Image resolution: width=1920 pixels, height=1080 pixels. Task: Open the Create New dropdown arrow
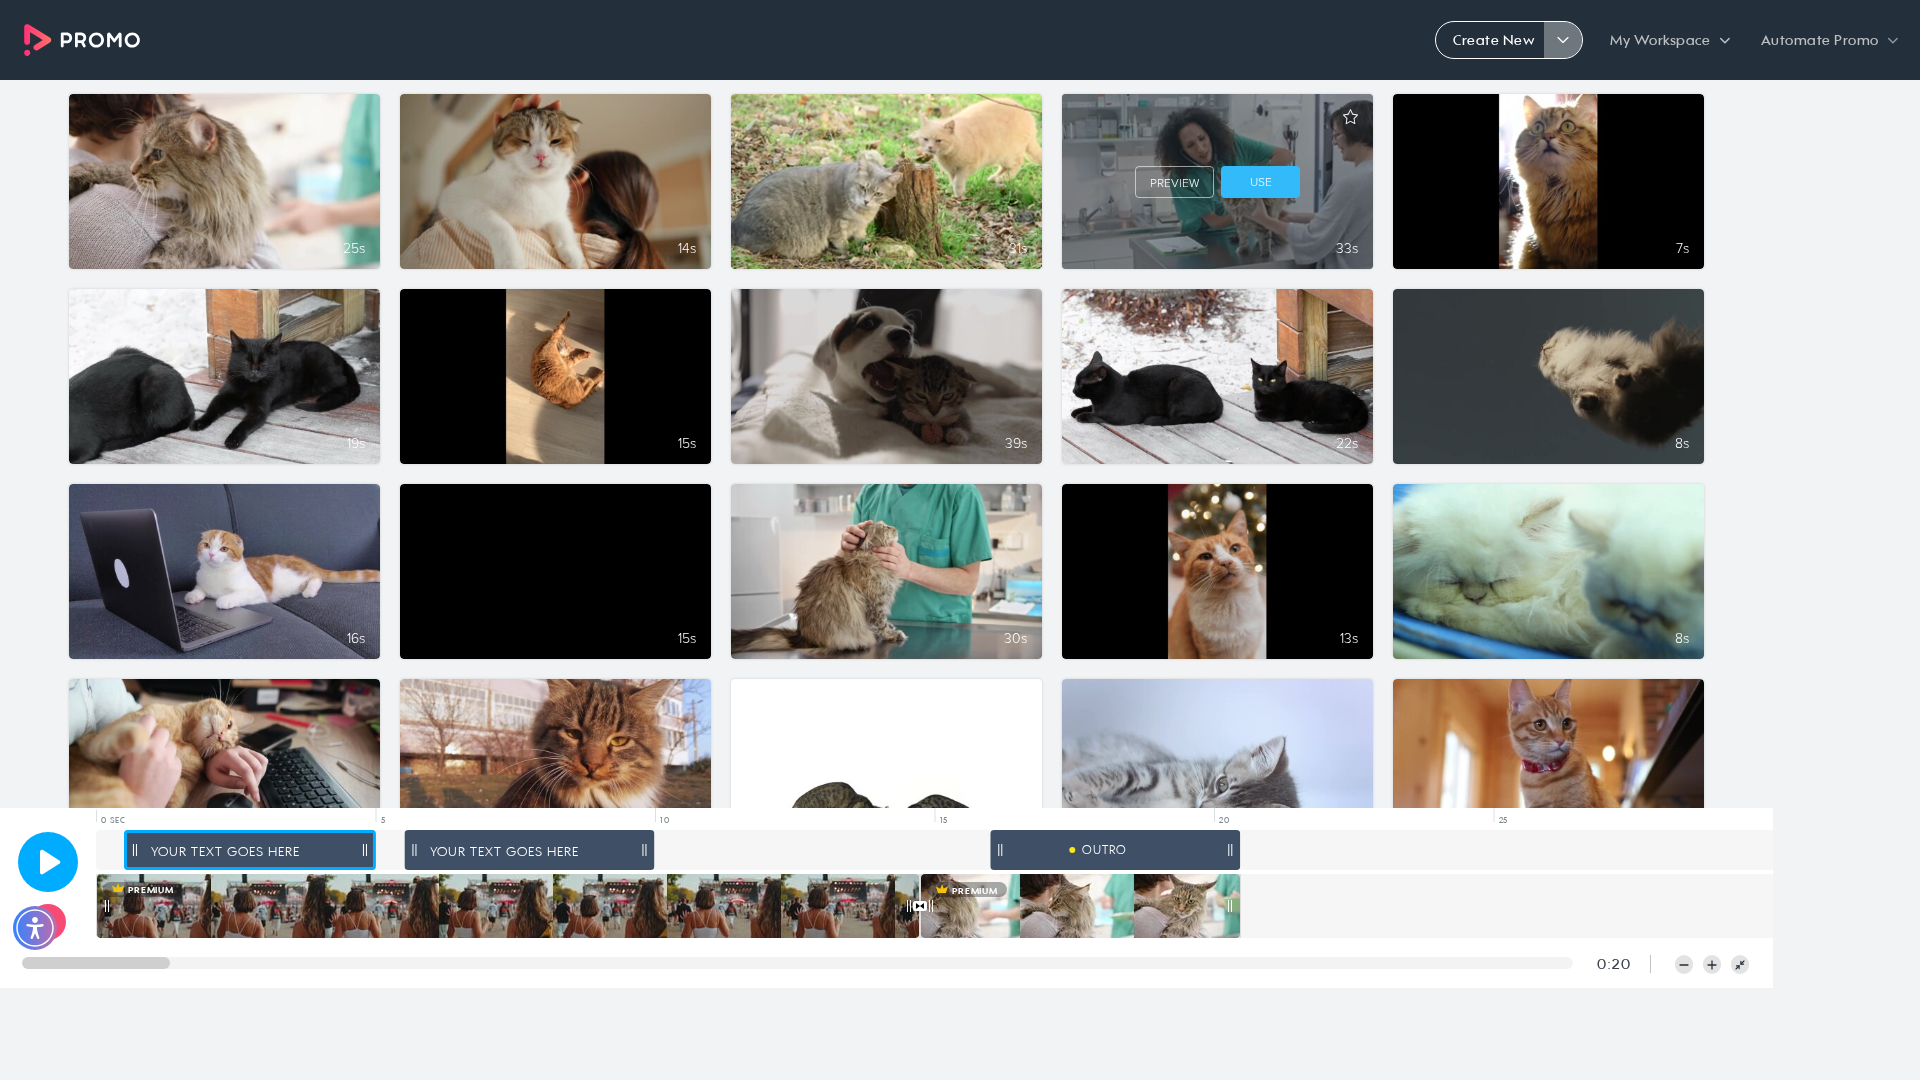[x=1563, y=40]
